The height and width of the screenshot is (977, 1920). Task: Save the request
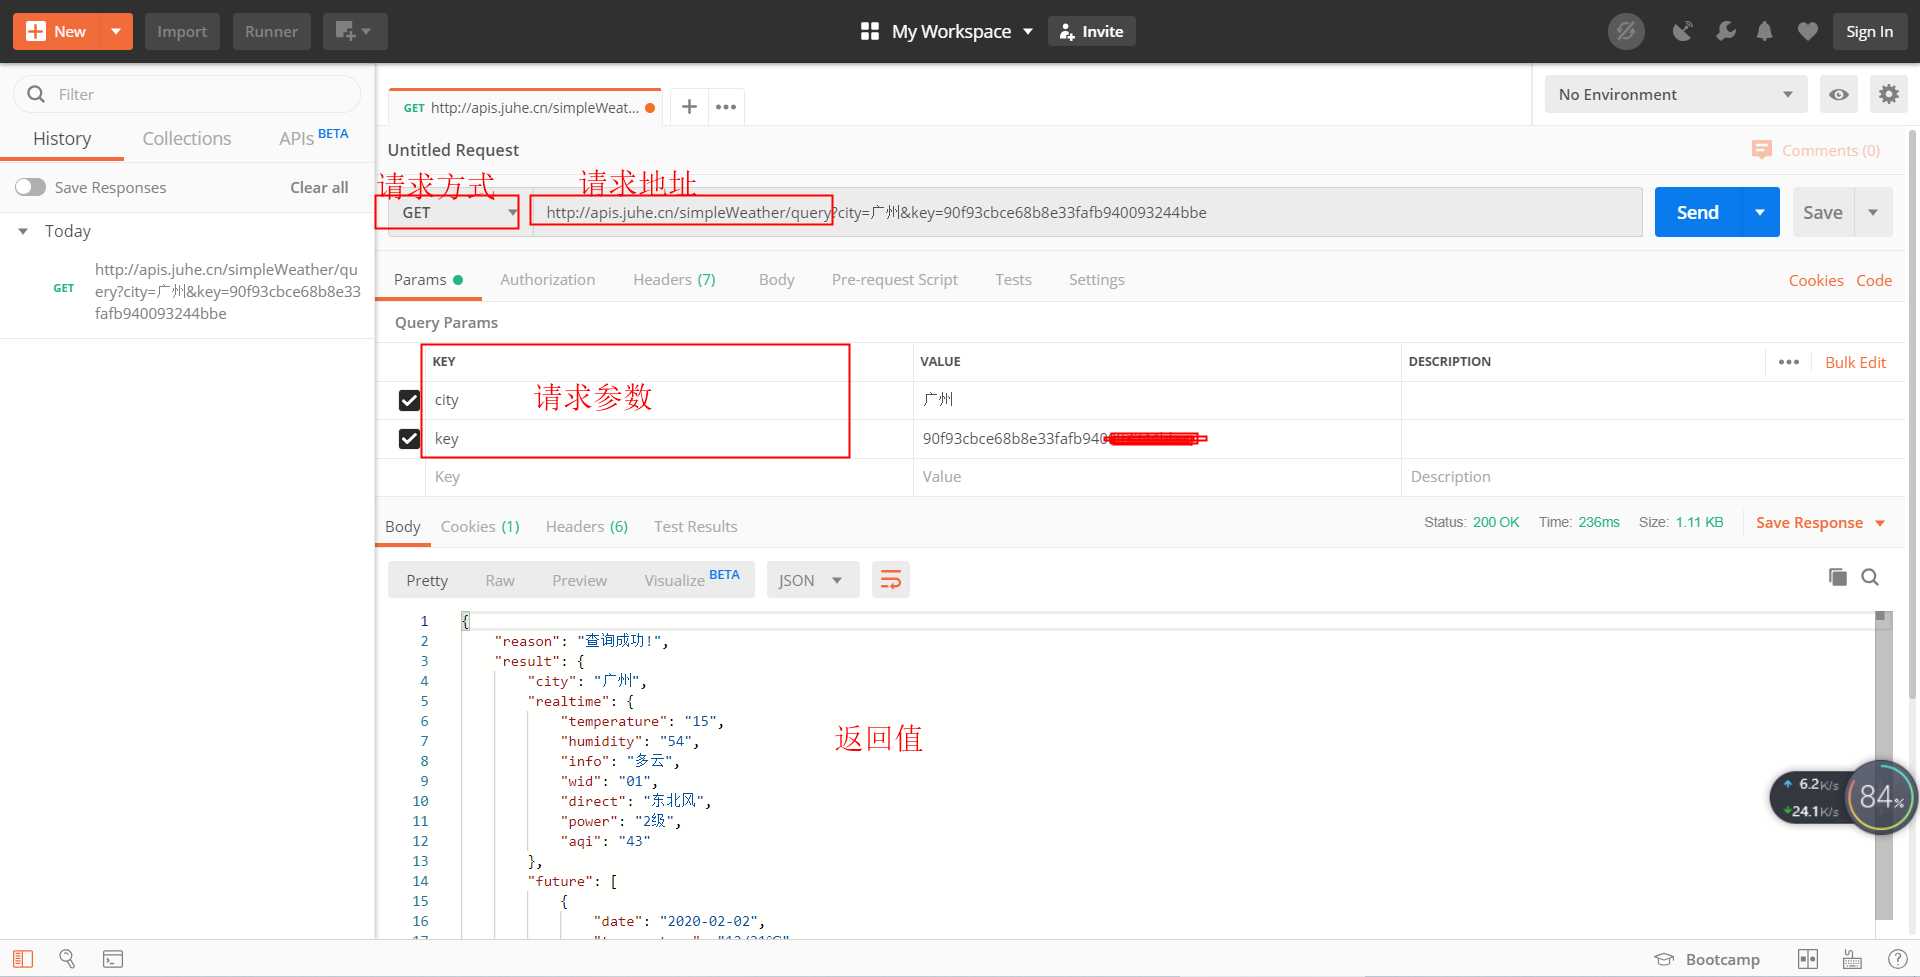pyautogui.click(x=1822, y=212)
